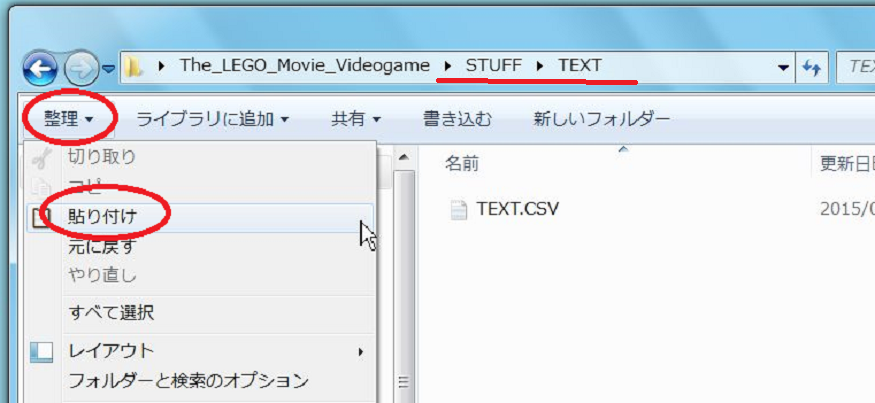Navigate to STUFF folder breadcrumb

[494, 66]
